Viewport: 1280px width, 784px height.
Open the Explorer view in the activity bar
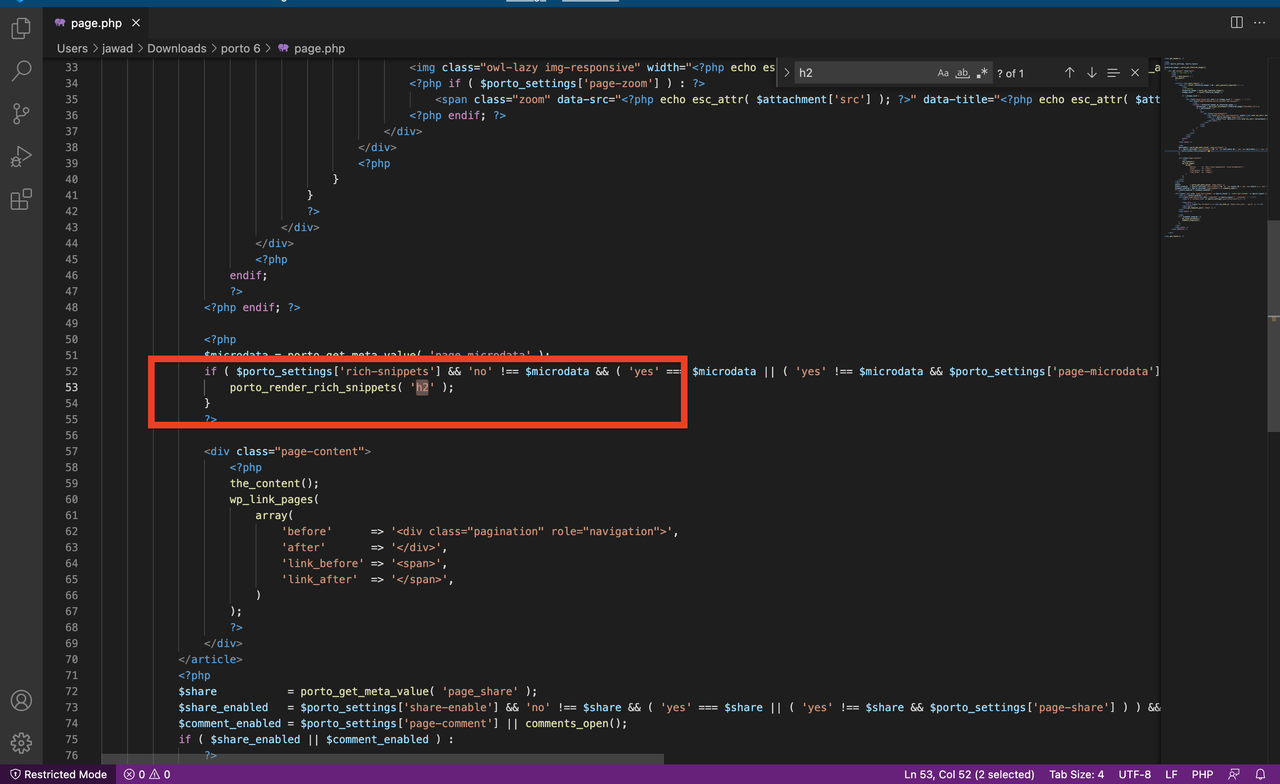pyautogui.click(x=21, y=28)
